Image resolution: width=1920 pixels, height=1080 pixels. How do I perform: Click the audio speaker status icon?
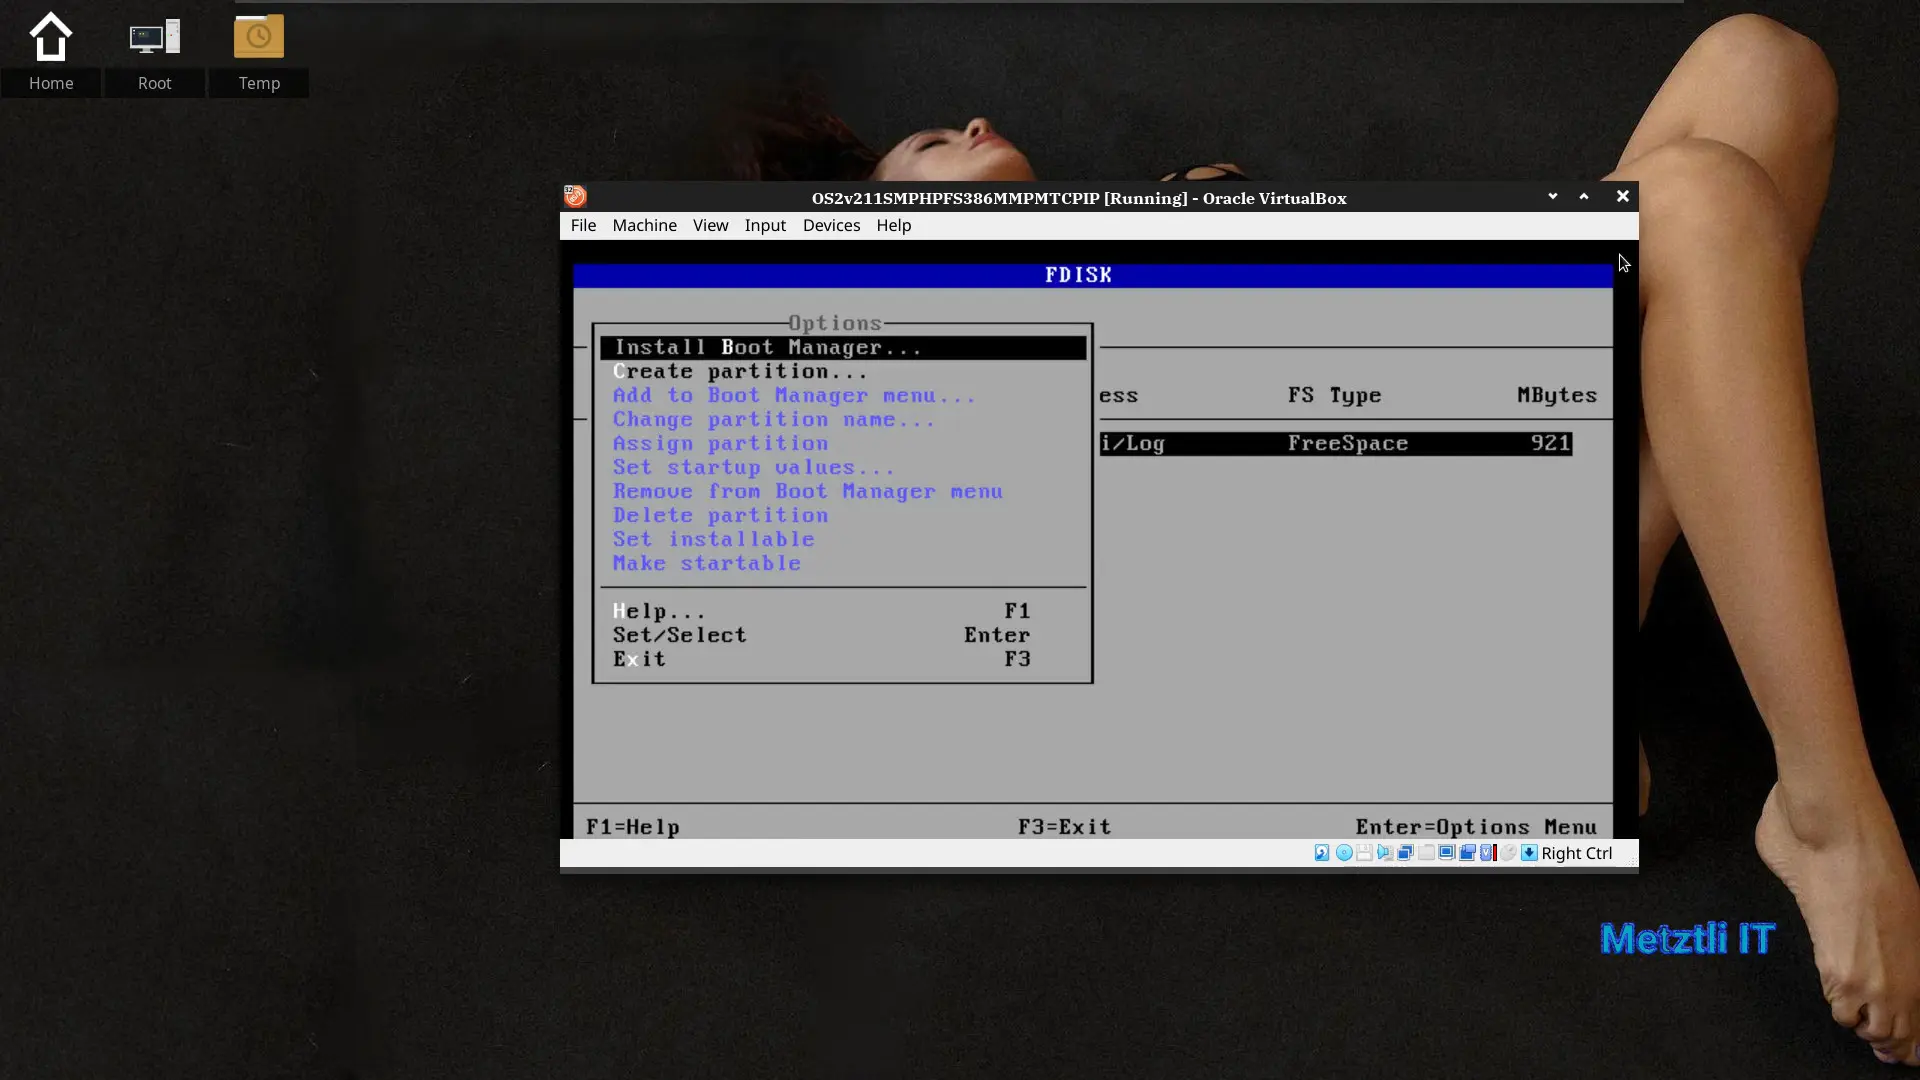tap(1385, 853)
